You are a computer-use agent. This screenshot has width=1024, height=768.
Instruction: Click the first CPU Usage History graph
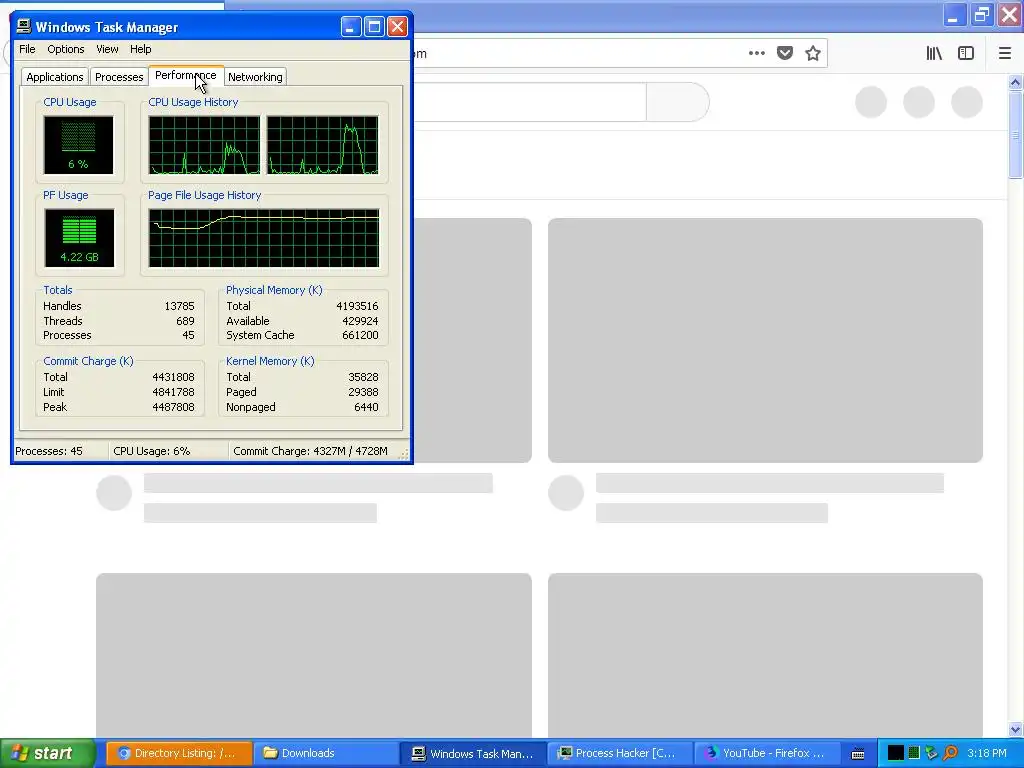tap(204, 145)
